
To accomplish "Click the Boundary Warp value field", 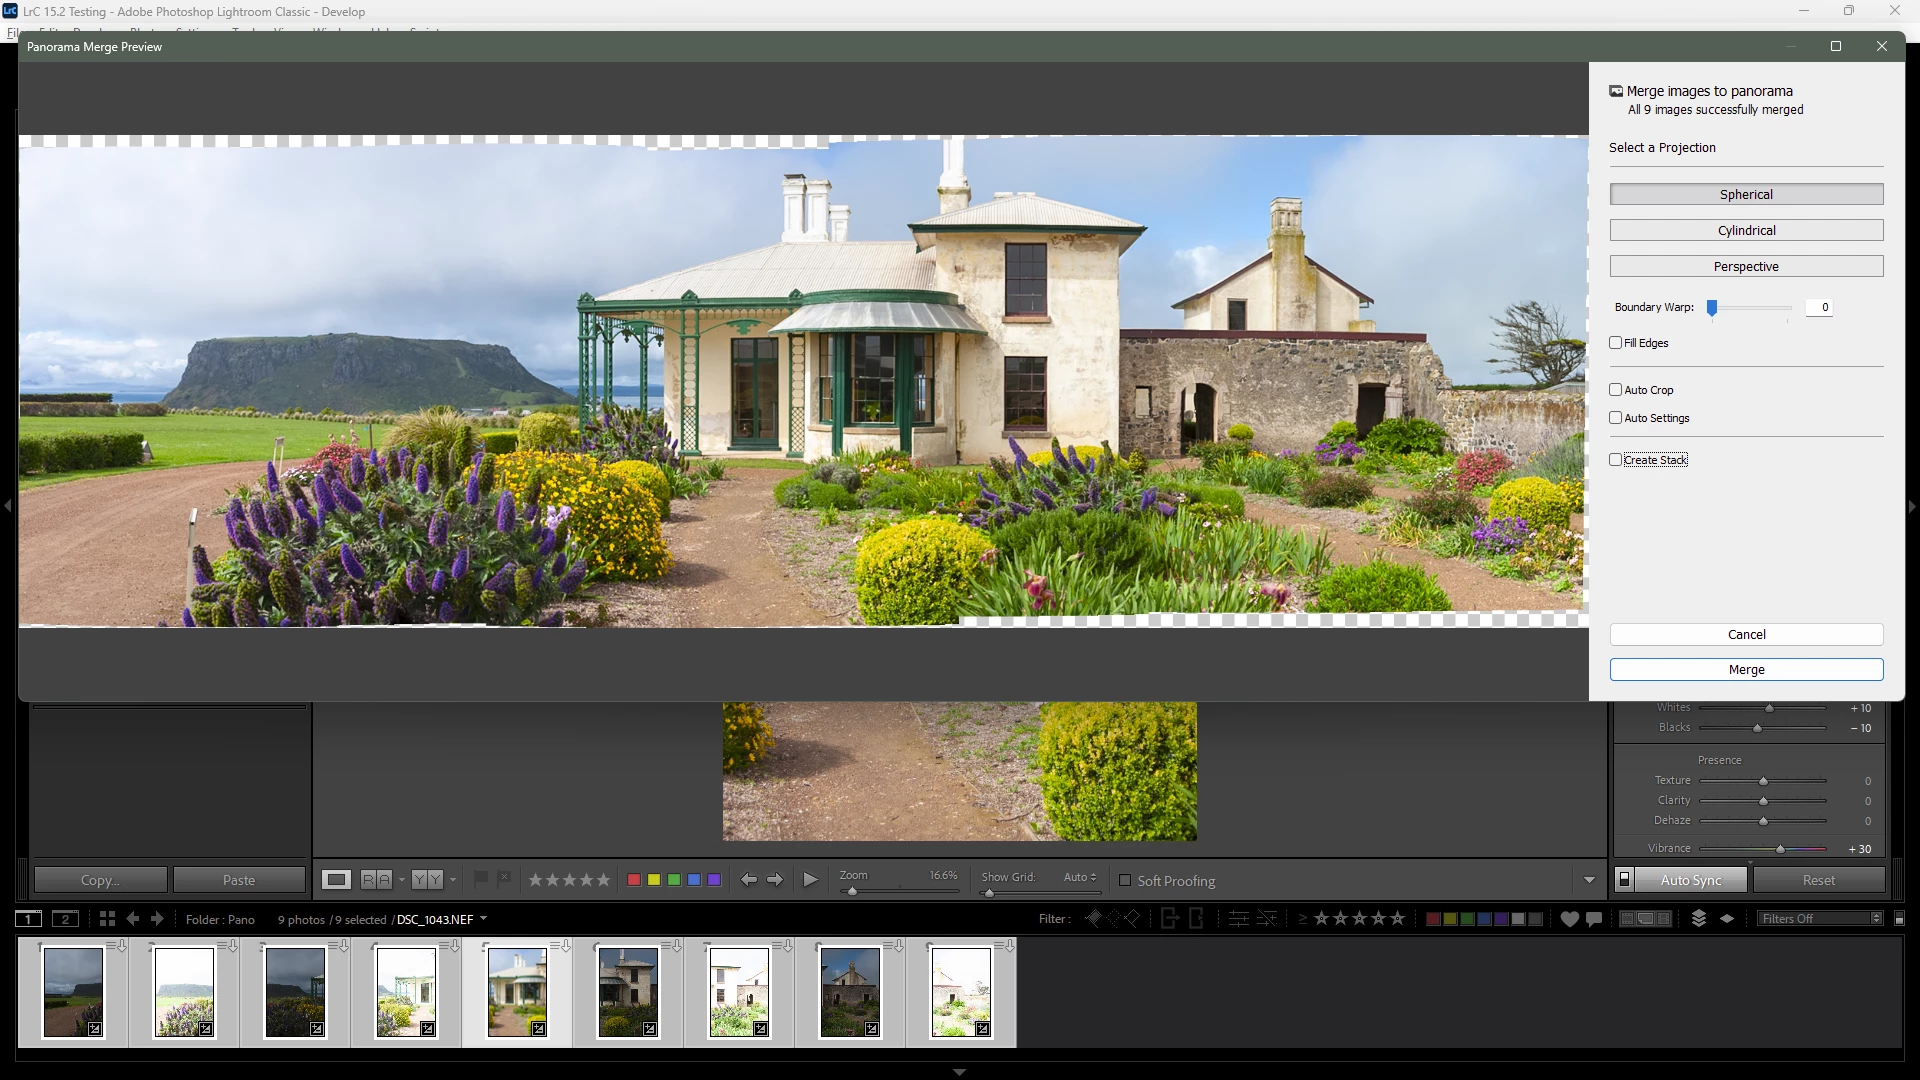I will click(1820, 308).
